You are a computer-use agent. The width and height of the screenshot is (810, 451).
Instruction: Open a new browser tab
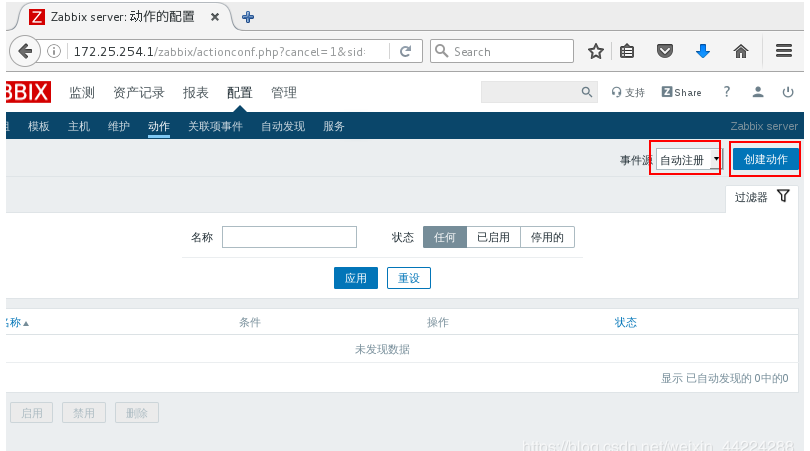click(x=248, y=17)
